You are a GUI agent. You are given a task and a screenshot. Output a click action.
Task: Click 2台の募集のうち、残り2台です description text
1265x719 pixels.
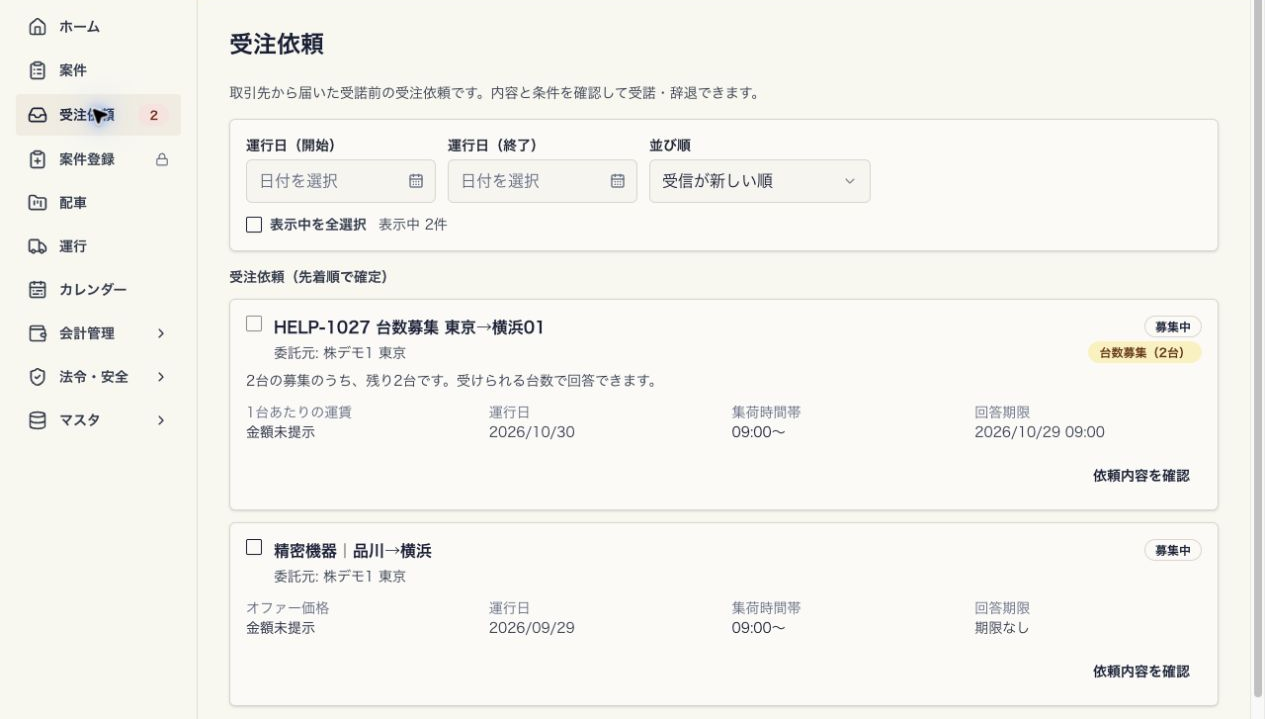click(451, 381)
